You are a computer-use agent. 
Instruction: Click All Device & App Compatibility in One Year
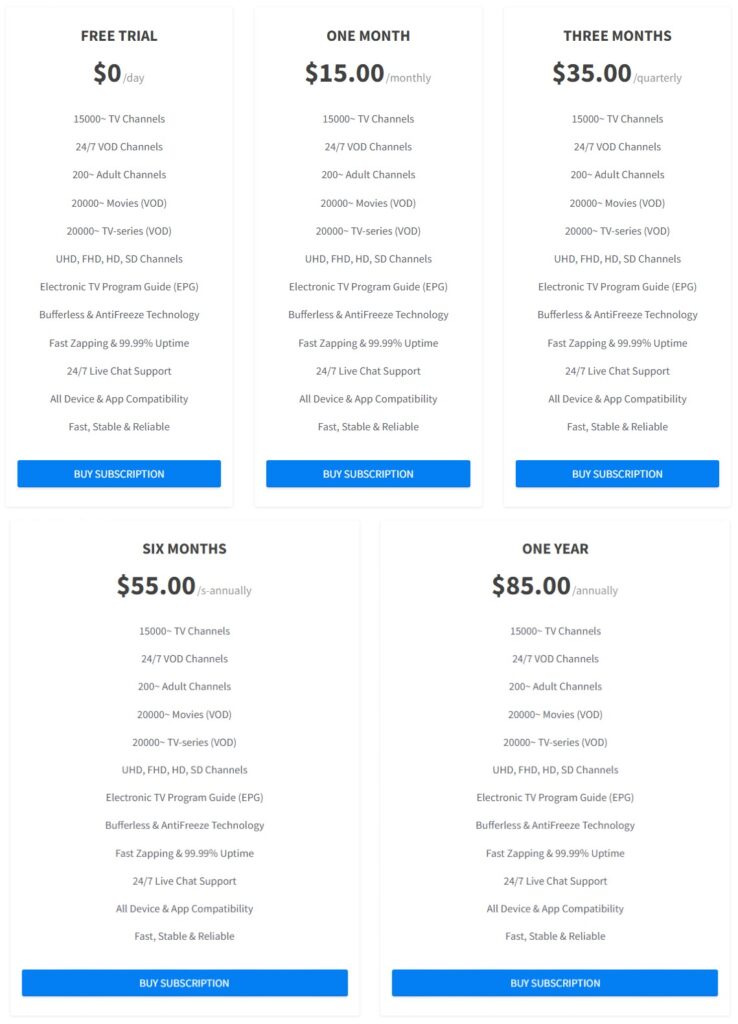(x=555, y=909)
